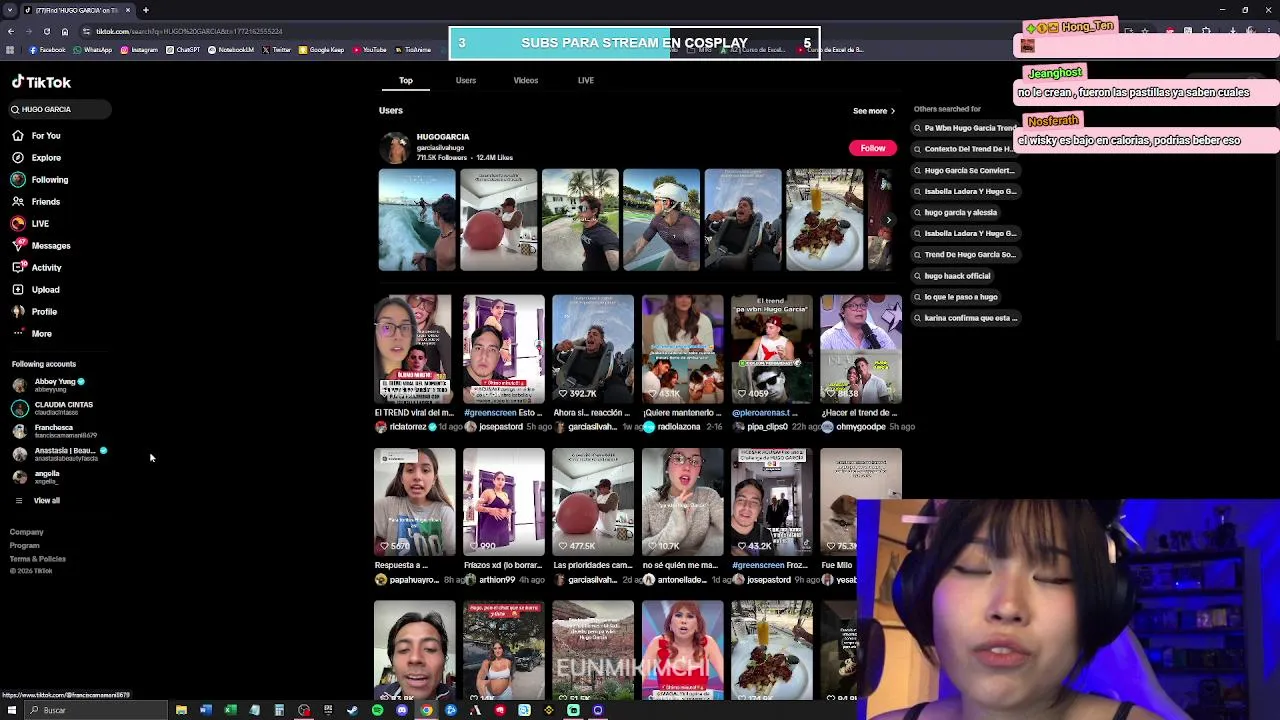1280x720 pixels.
Task: Open the steak plate carousel thumbnail
Action: coord(824,220)
